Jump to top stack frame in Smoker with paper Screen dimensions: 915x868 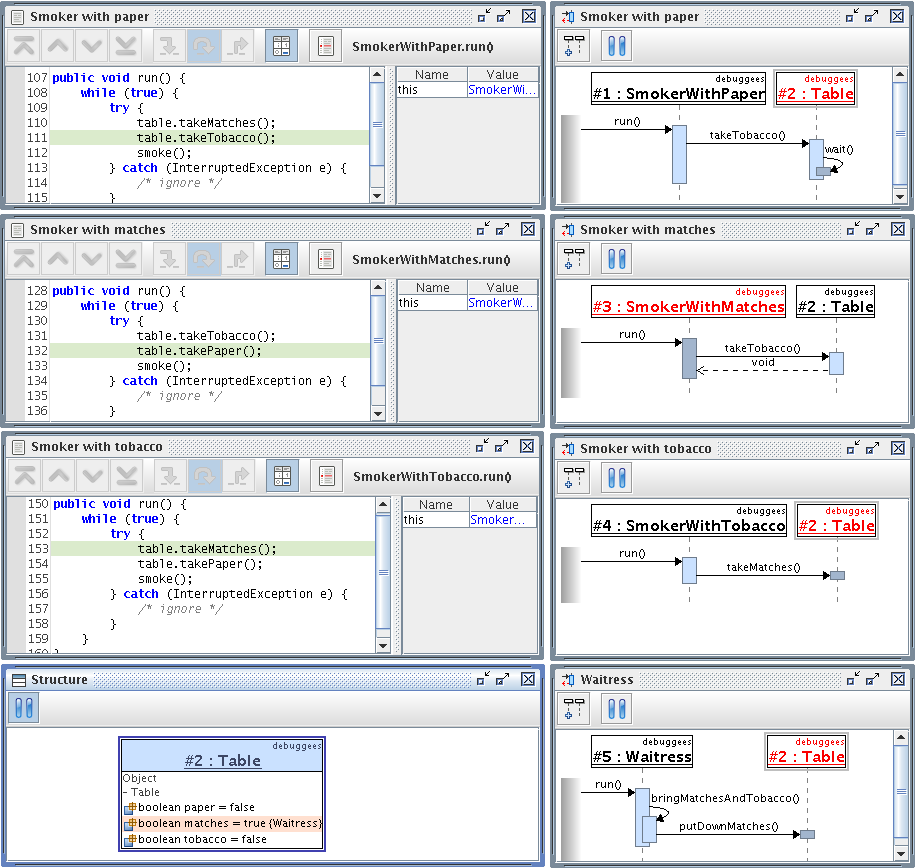[23, 46]
